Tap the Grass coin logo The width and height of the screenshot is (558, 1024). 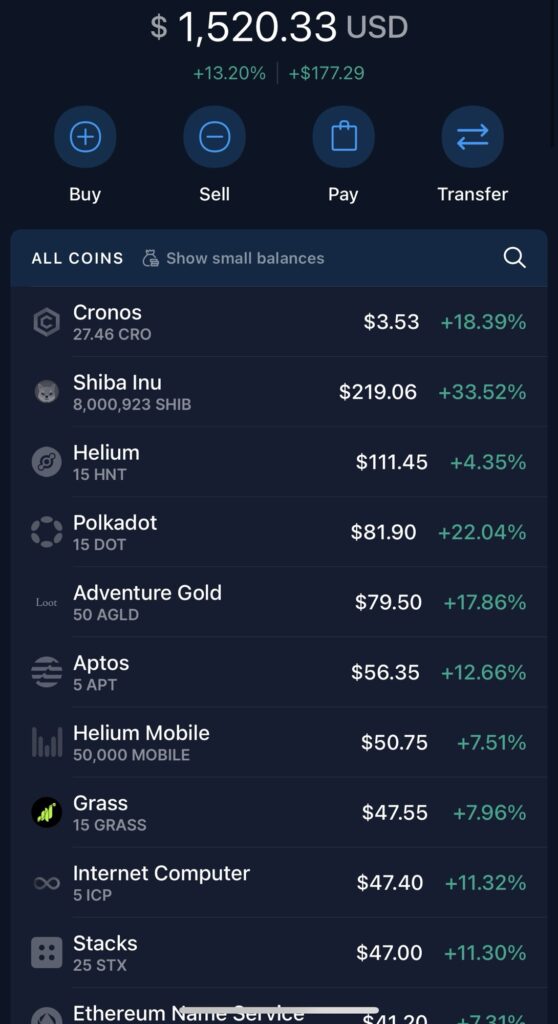46,812
